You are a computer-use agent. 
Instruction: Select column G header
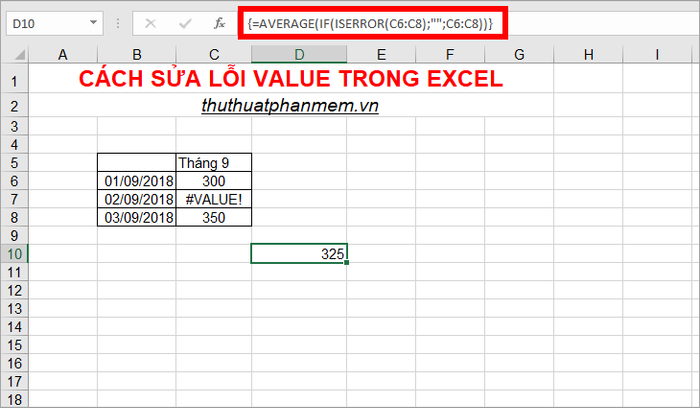pos(519,54)
